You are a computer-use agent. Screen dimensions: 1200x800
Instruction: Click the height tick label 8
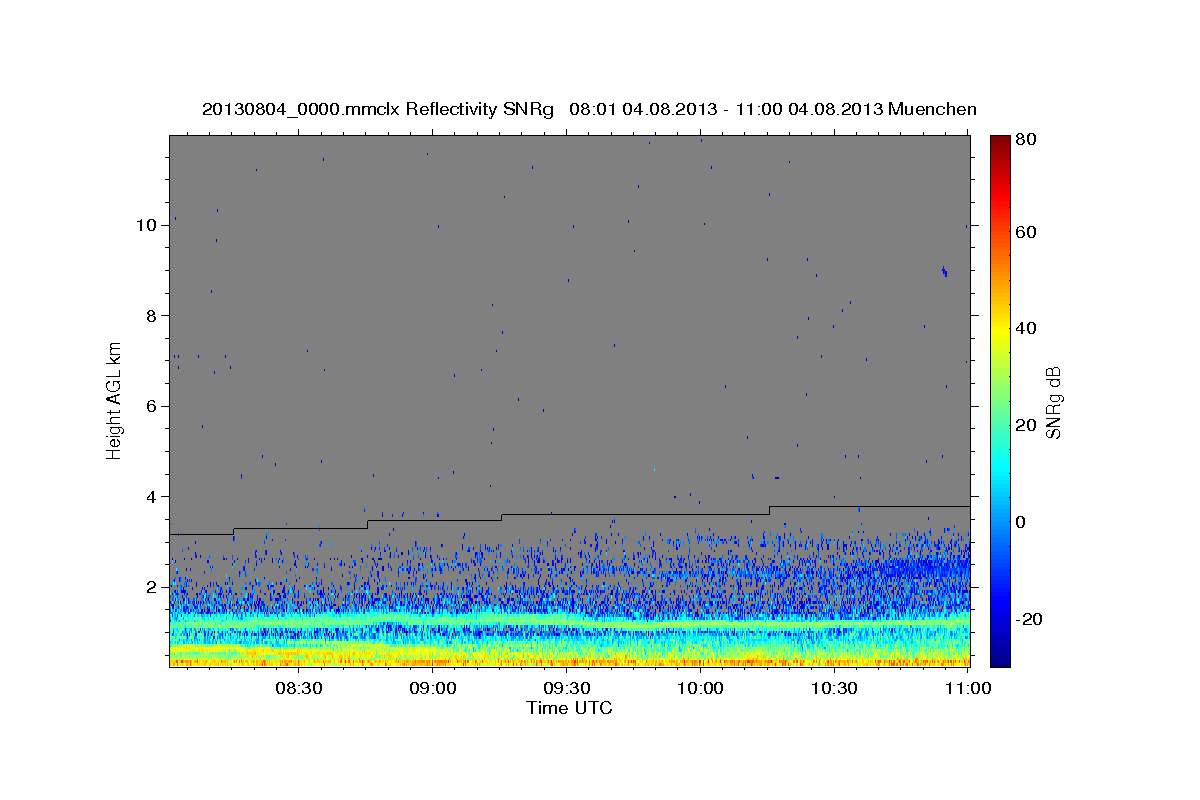[151, 315]
